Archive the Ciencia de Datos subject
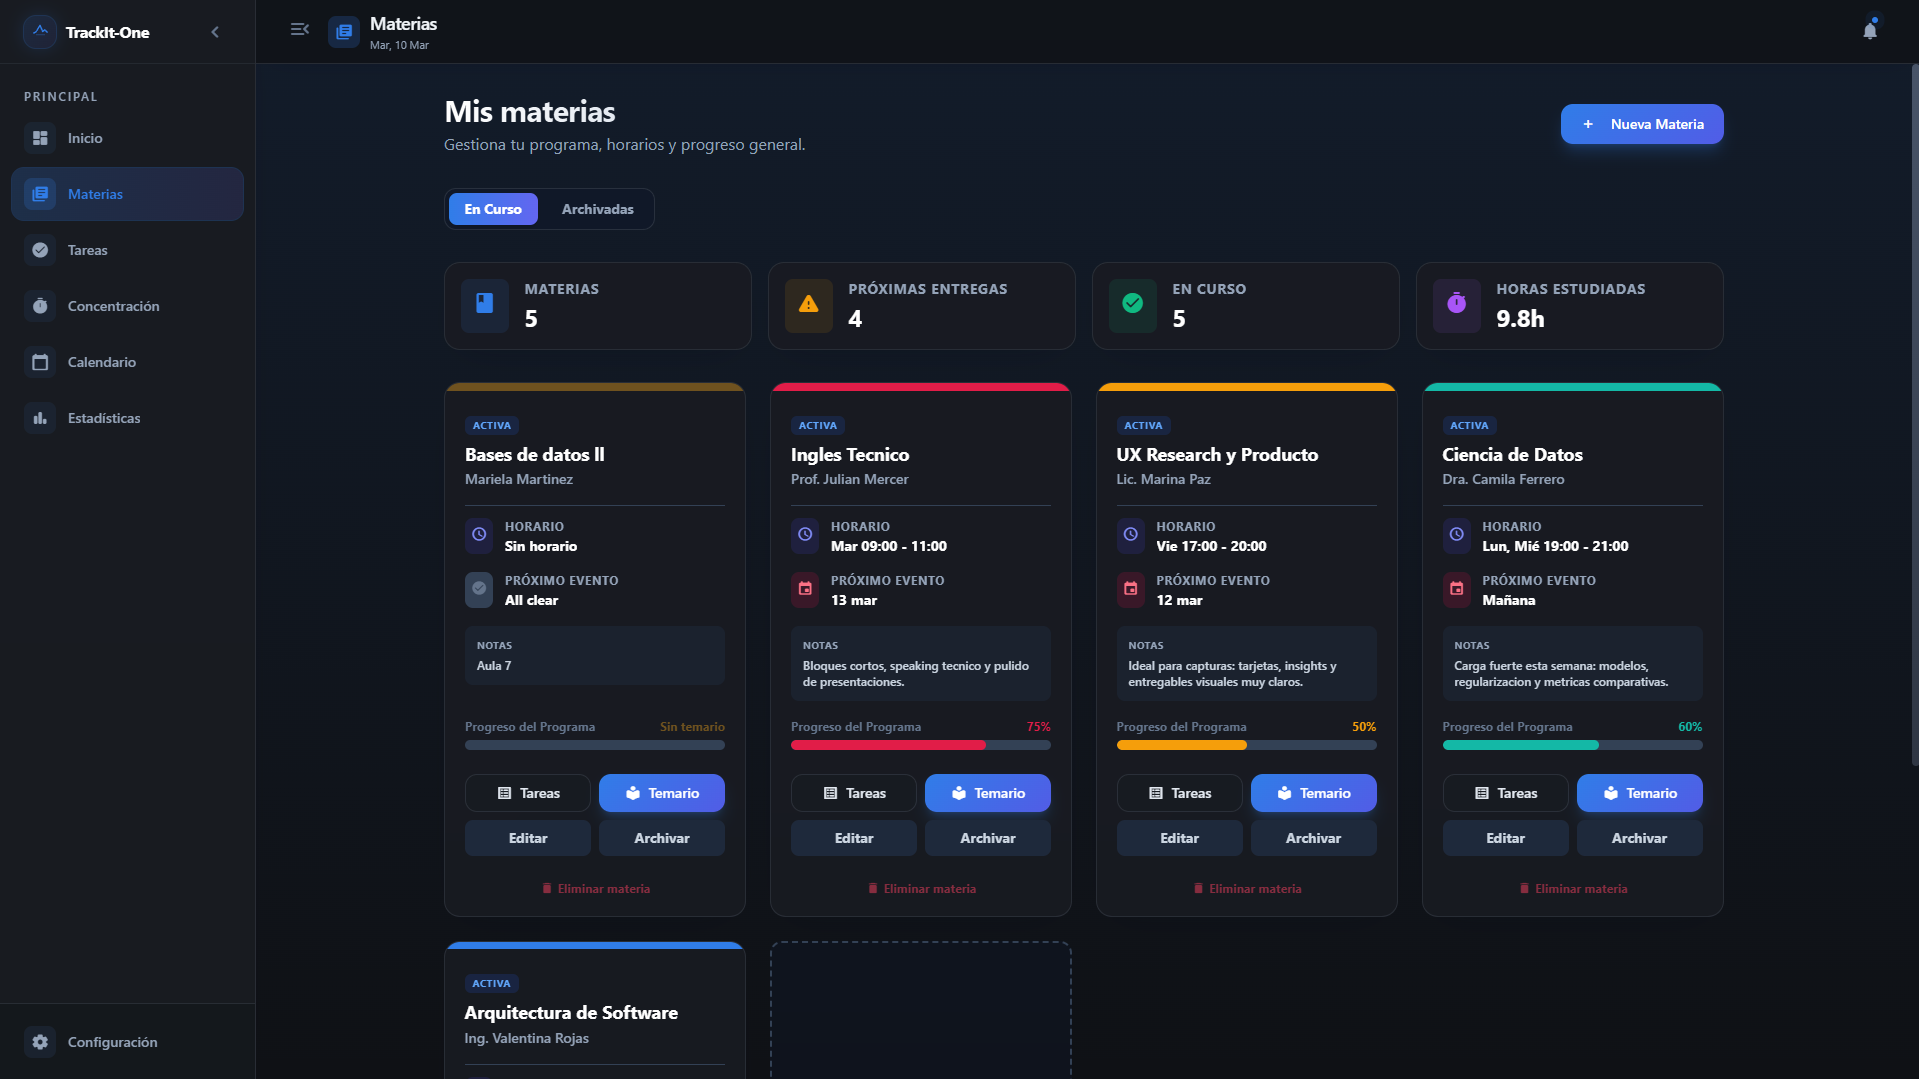Image resolution: width=1919 pixels, height=1079 pixels. point(1640,838)
